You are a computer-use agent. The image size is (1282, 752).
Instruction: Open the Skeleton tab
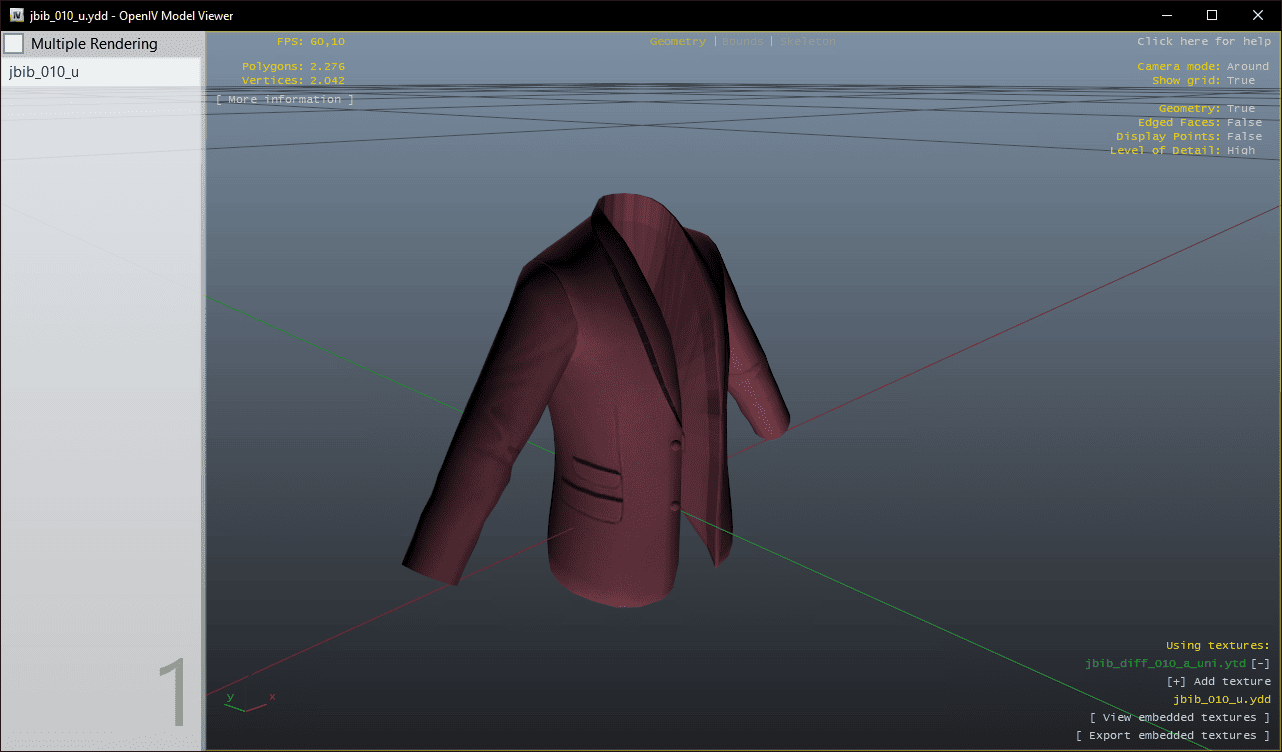(x=808, y=41)
